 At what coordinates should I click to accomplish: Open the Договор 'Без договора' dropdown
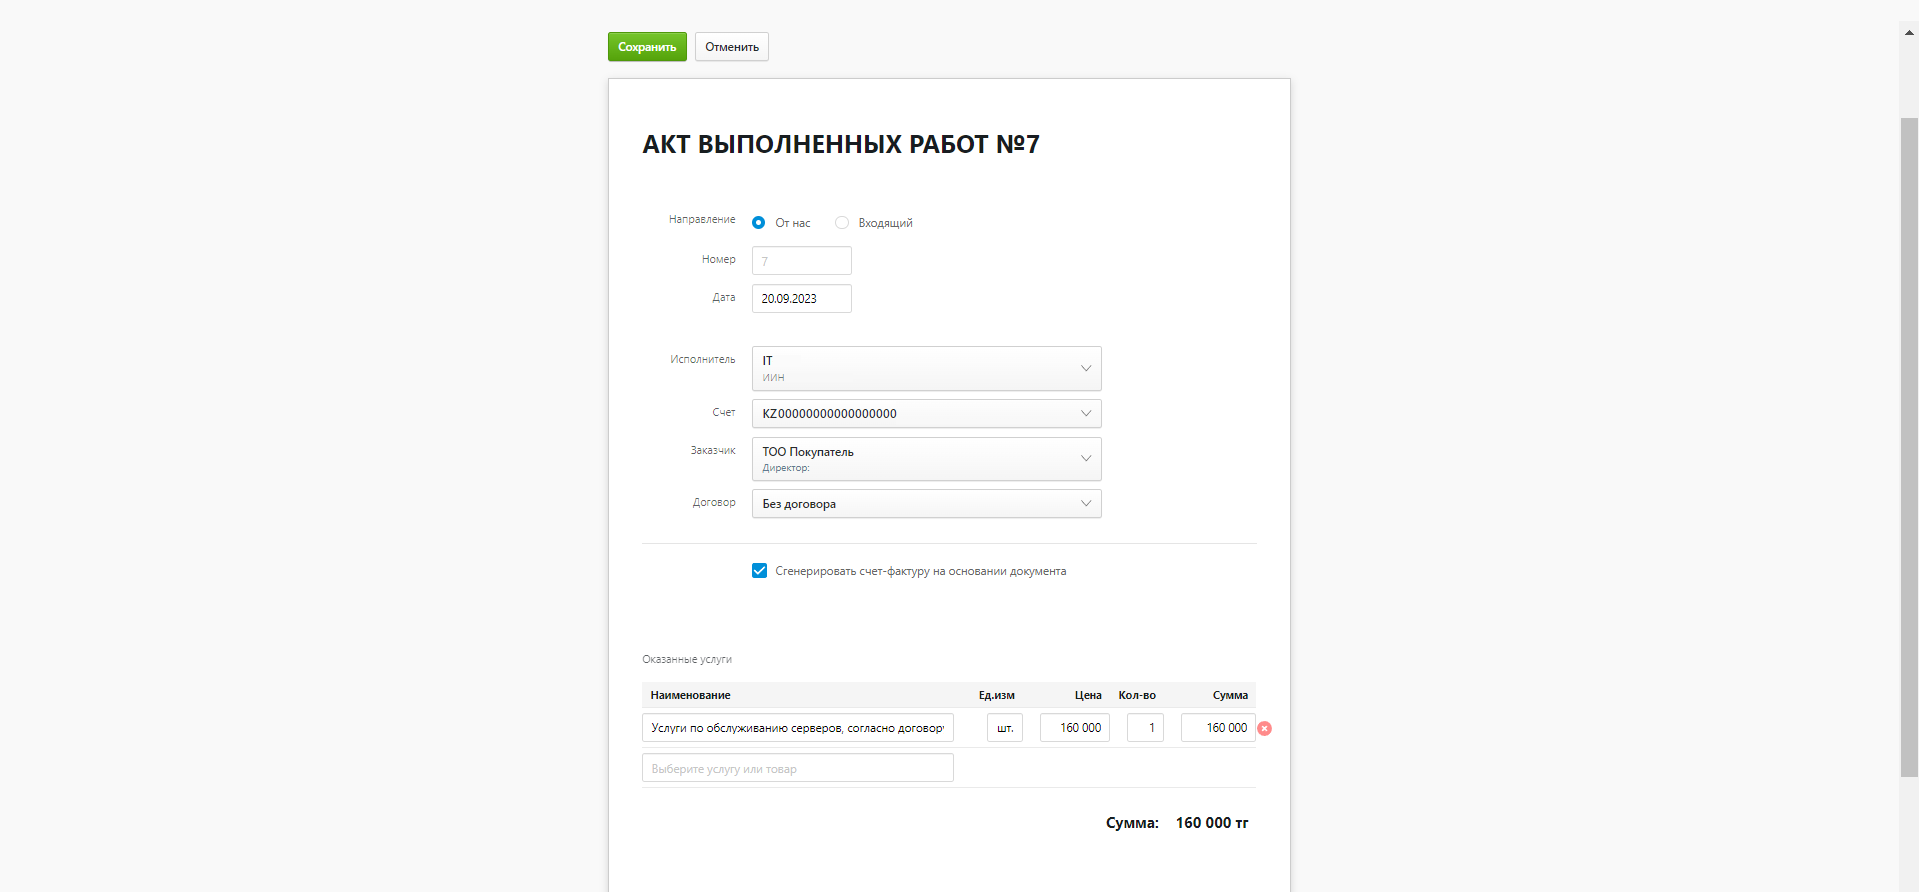tap(926, 504)
